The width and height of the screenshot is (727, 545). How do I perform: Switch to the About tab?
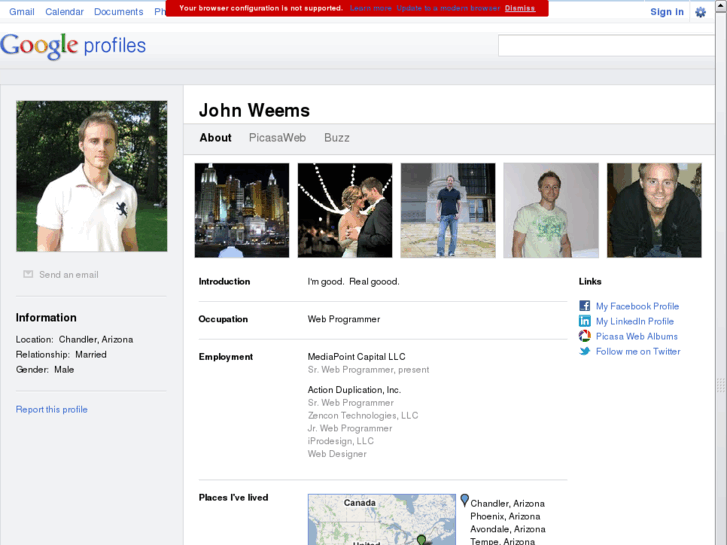(x=216, y=138)
